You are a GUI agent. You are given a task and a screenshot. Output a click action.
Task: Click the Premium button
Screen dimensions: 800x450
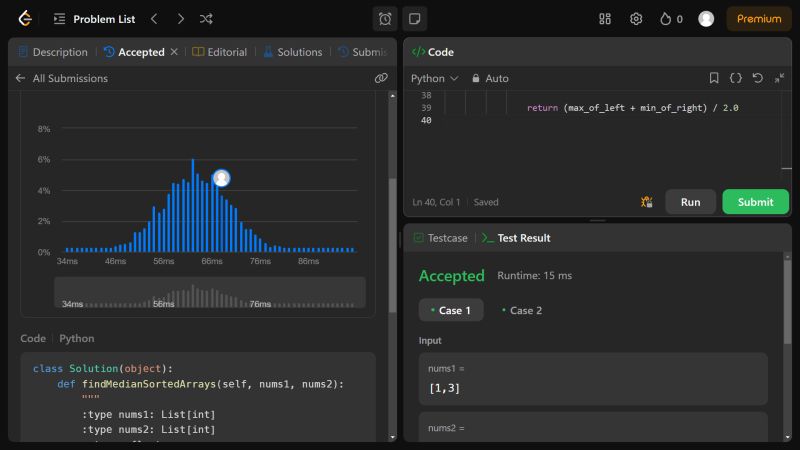[759, 19]
